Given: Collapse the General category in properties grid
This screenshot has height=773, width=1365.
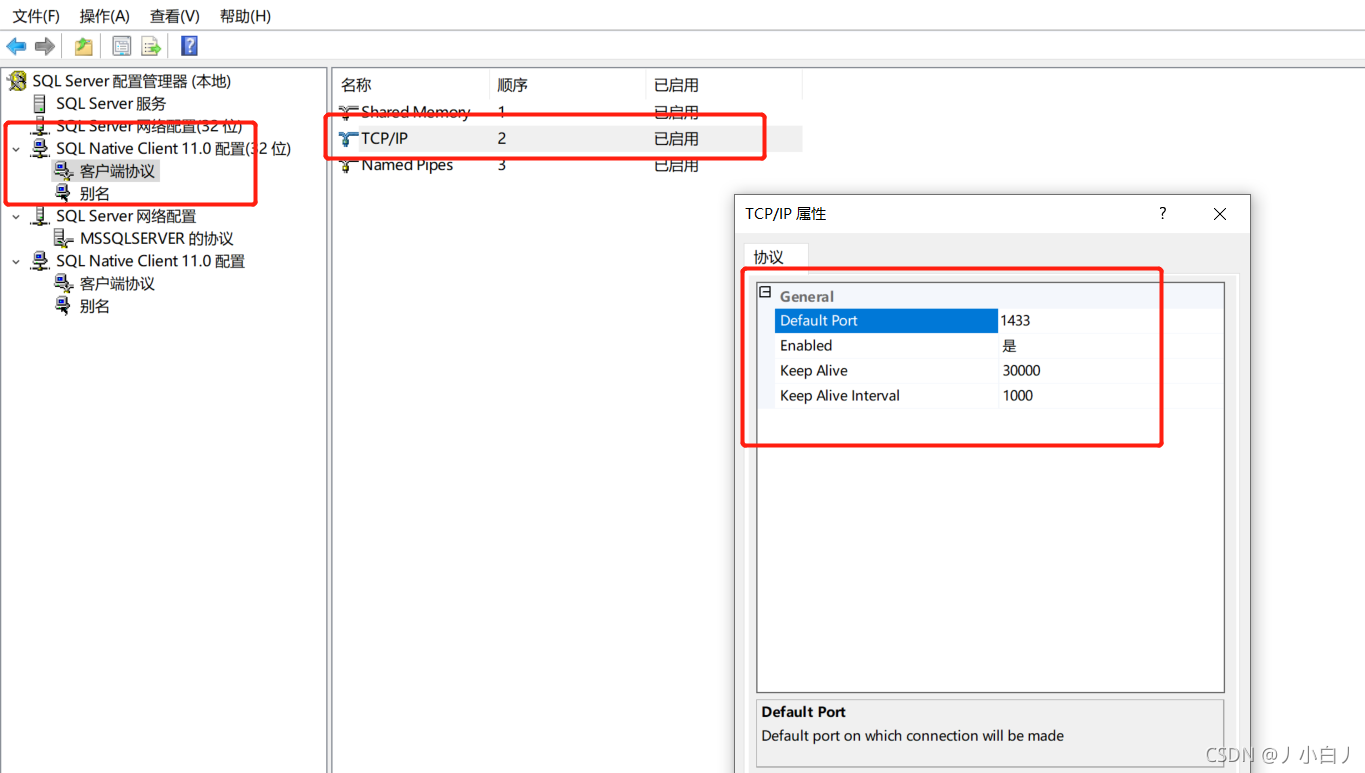Looking at the screenshot, I should [x=765, y=293].
